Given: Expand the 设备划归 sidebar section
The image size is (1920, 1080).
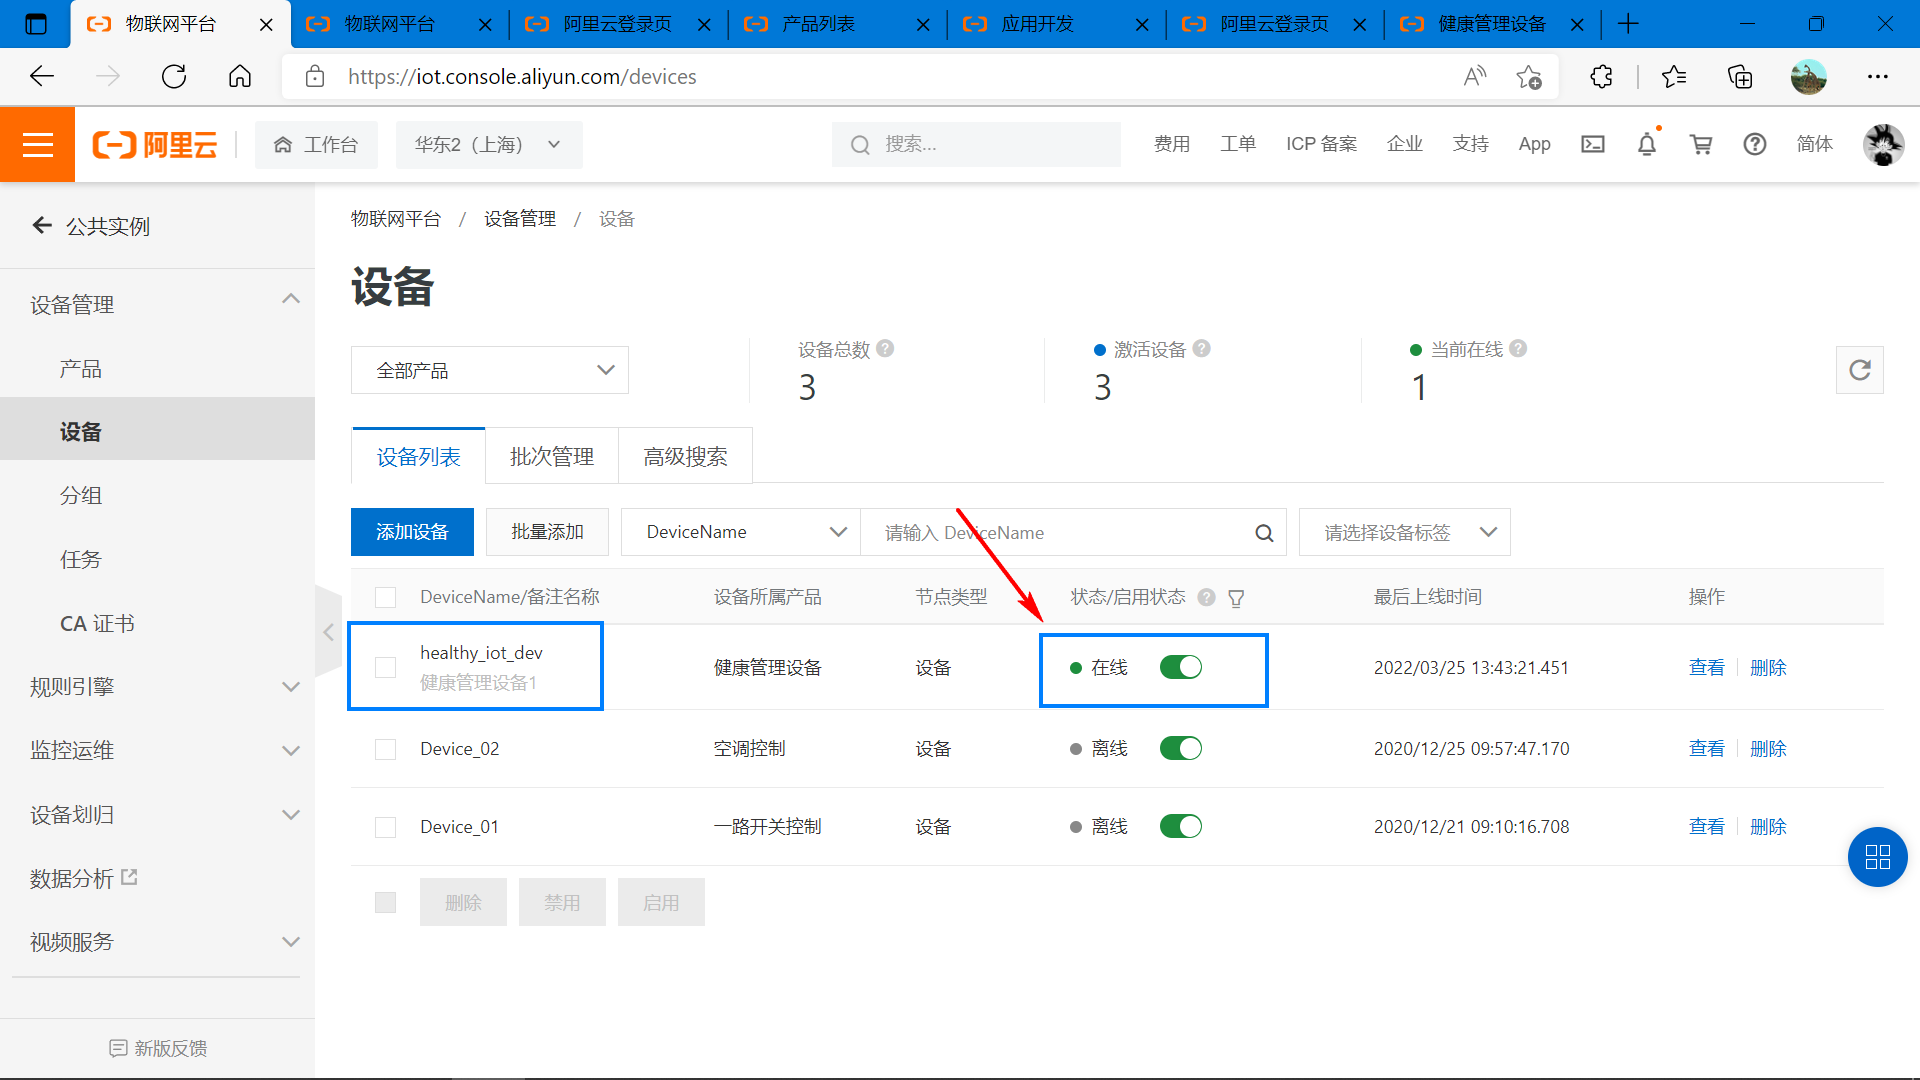Looking at the screenshot, I should 291,815.
